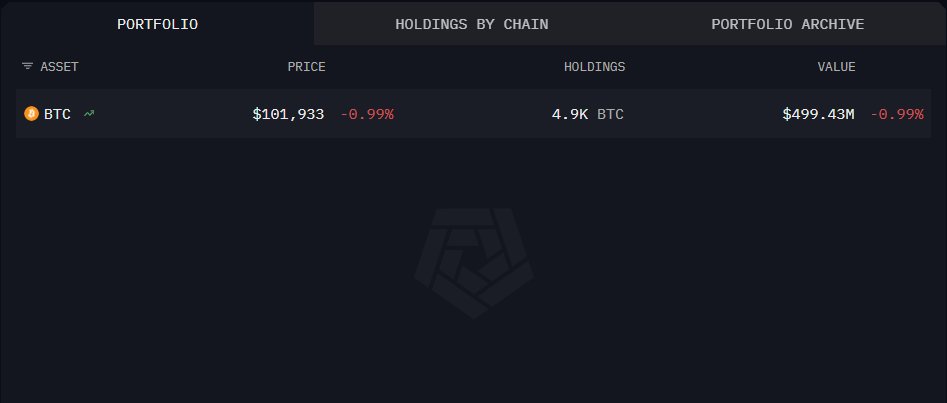
Task: Click the 4.9K holdings amount
Action: [x=570, y=114]
